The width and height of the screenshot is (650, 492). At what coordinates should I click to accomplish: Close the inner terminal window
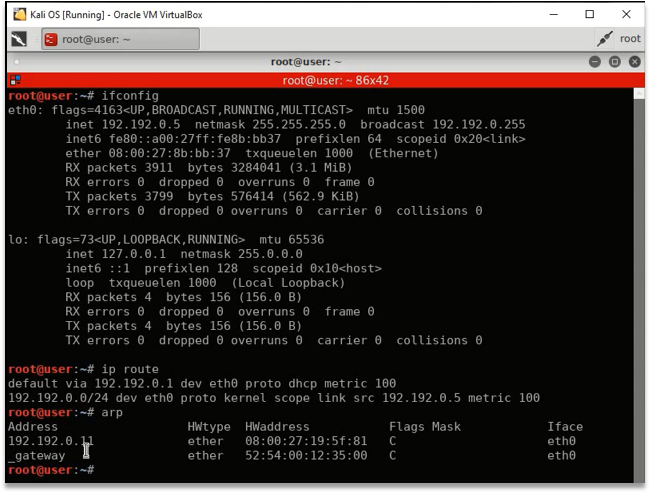tap(634, 62)
